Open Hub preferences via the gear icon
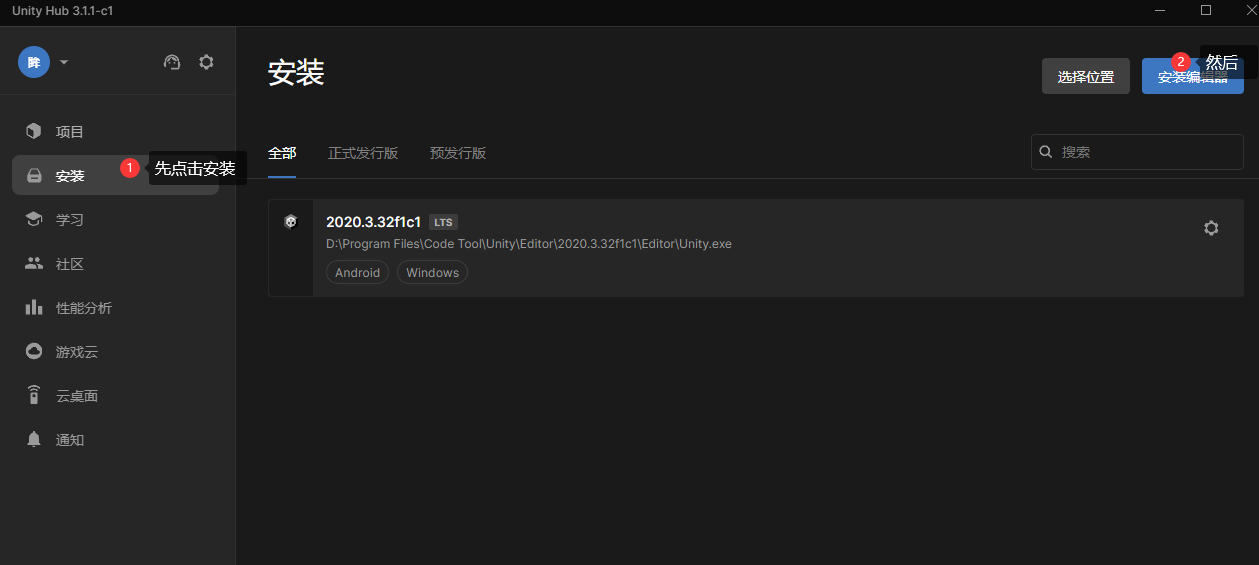The width and height of the screenshot is (1259, 565). click(x=206, y=62)
